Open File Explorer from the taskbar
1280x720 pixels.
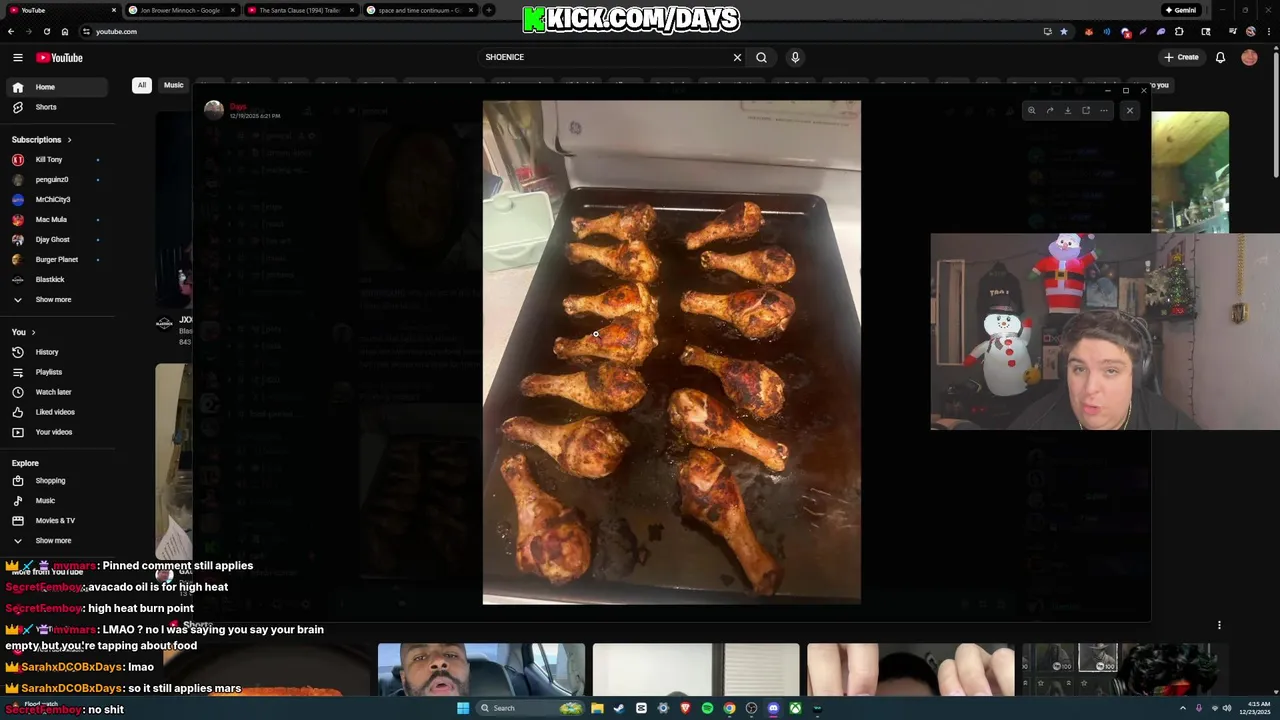(597, 708)
